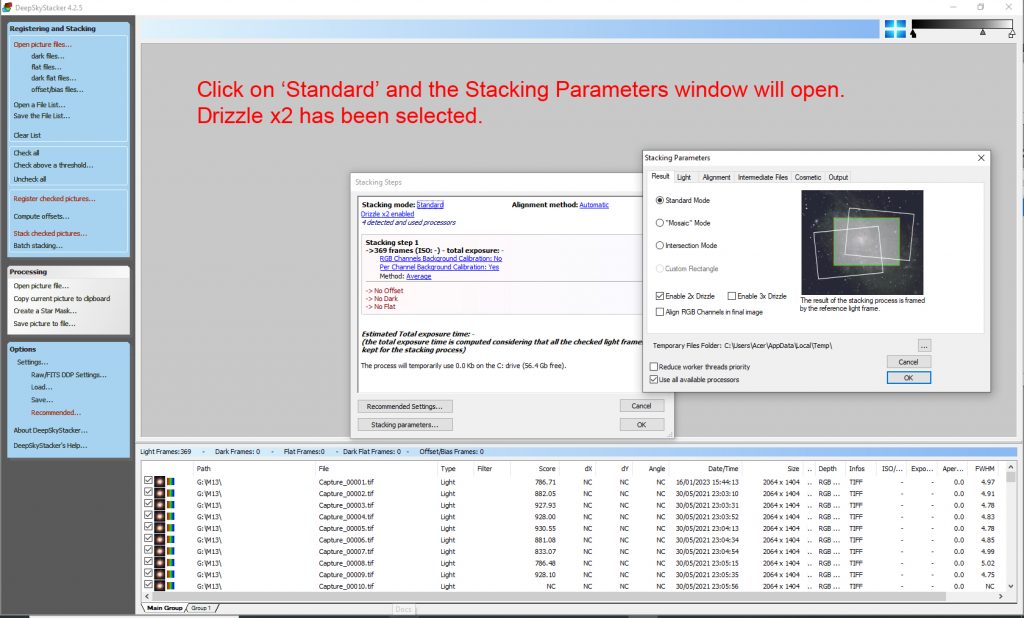
Task: Open picture files from sidebar
Action: (42, 44)
